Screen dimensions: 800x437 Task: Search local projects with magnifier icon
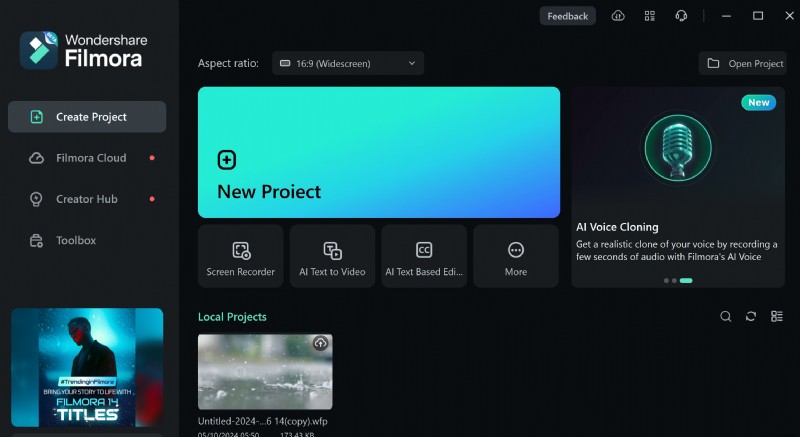tap(726, 317)
